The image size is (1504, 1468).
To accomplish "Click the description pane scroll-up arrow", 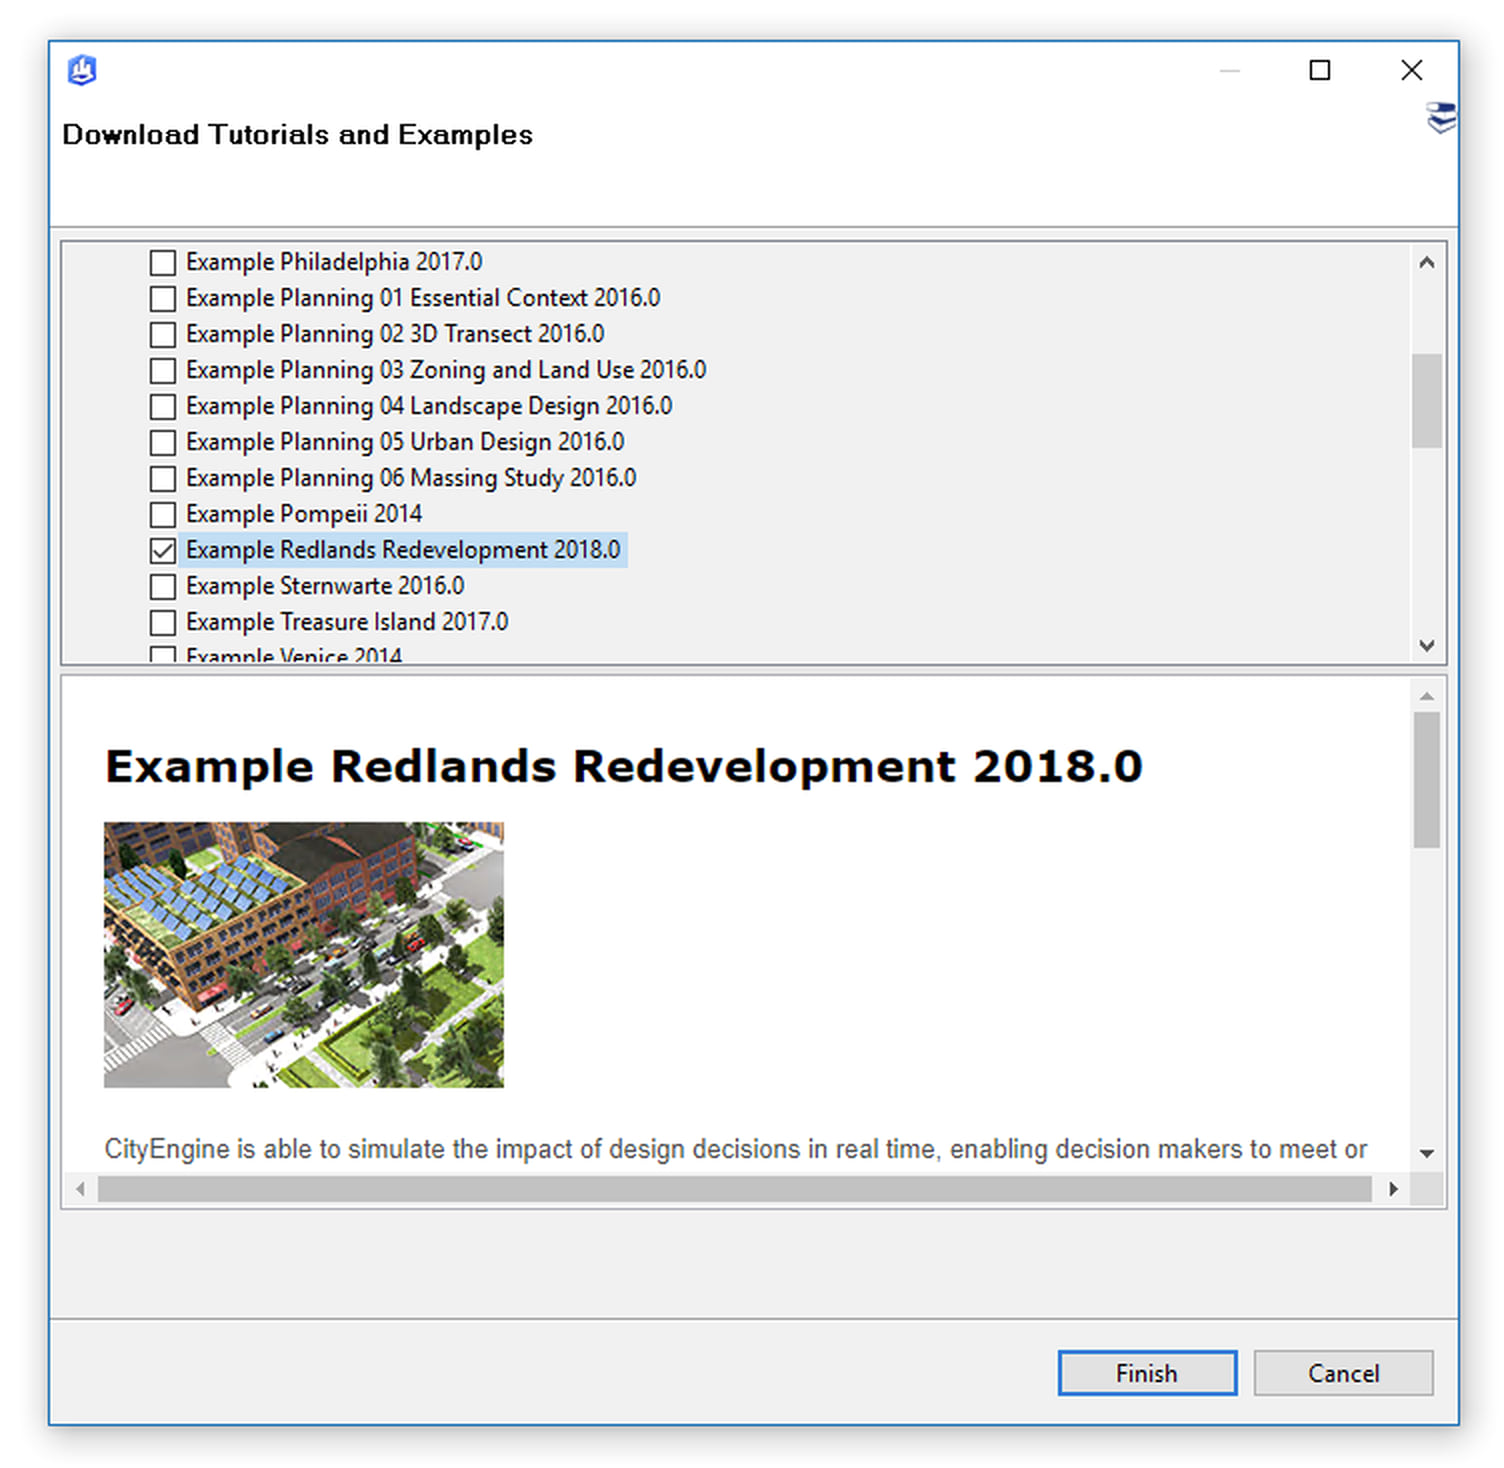I will coord(1427,695).
